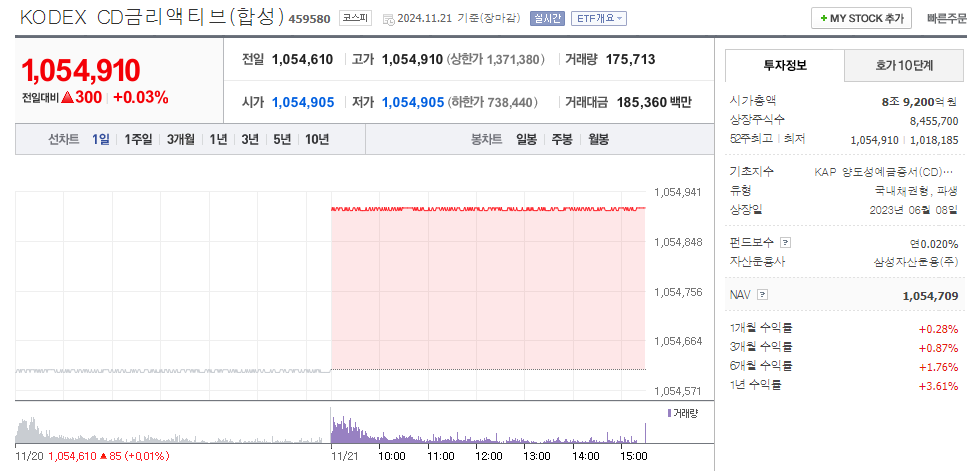
Task: Click the 하한가 738,440 text
Action: [493, 102]
